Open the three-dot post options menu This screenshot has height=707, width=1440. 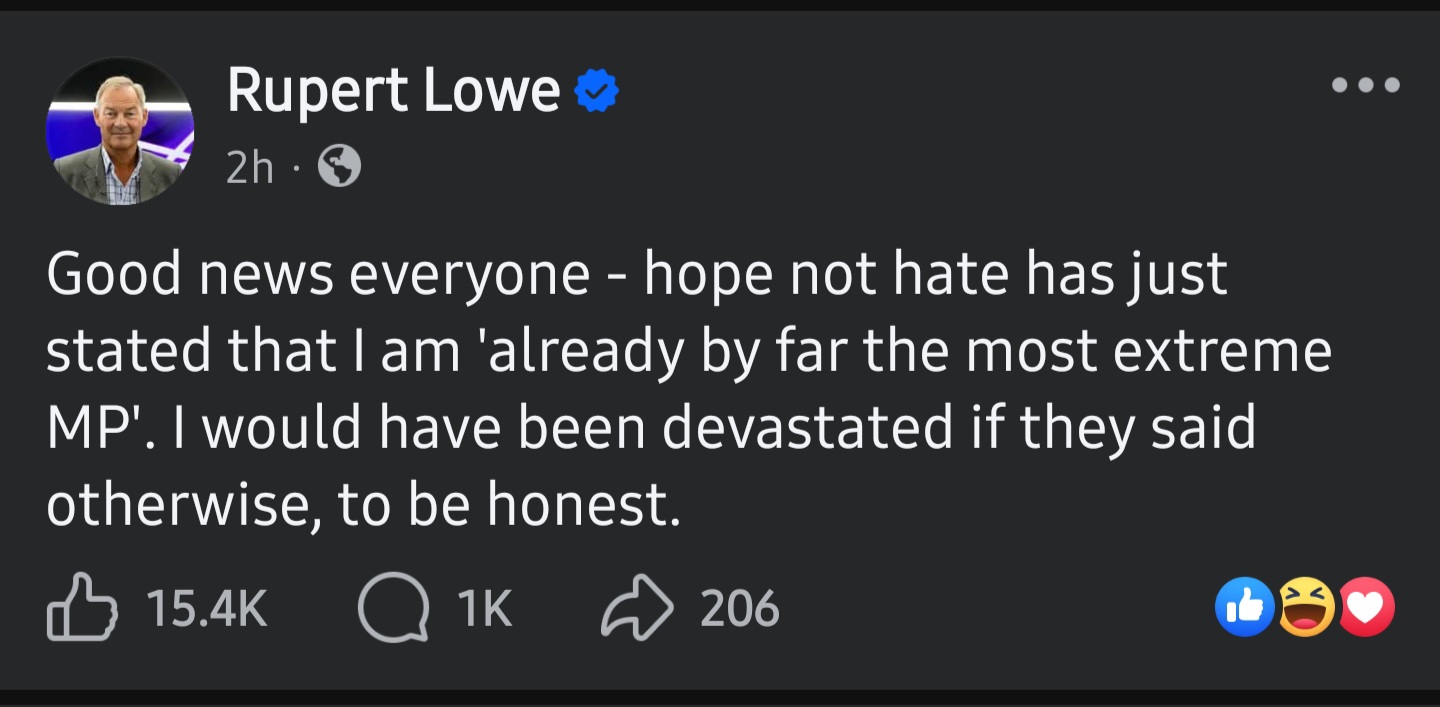(x=1365, y=85)
